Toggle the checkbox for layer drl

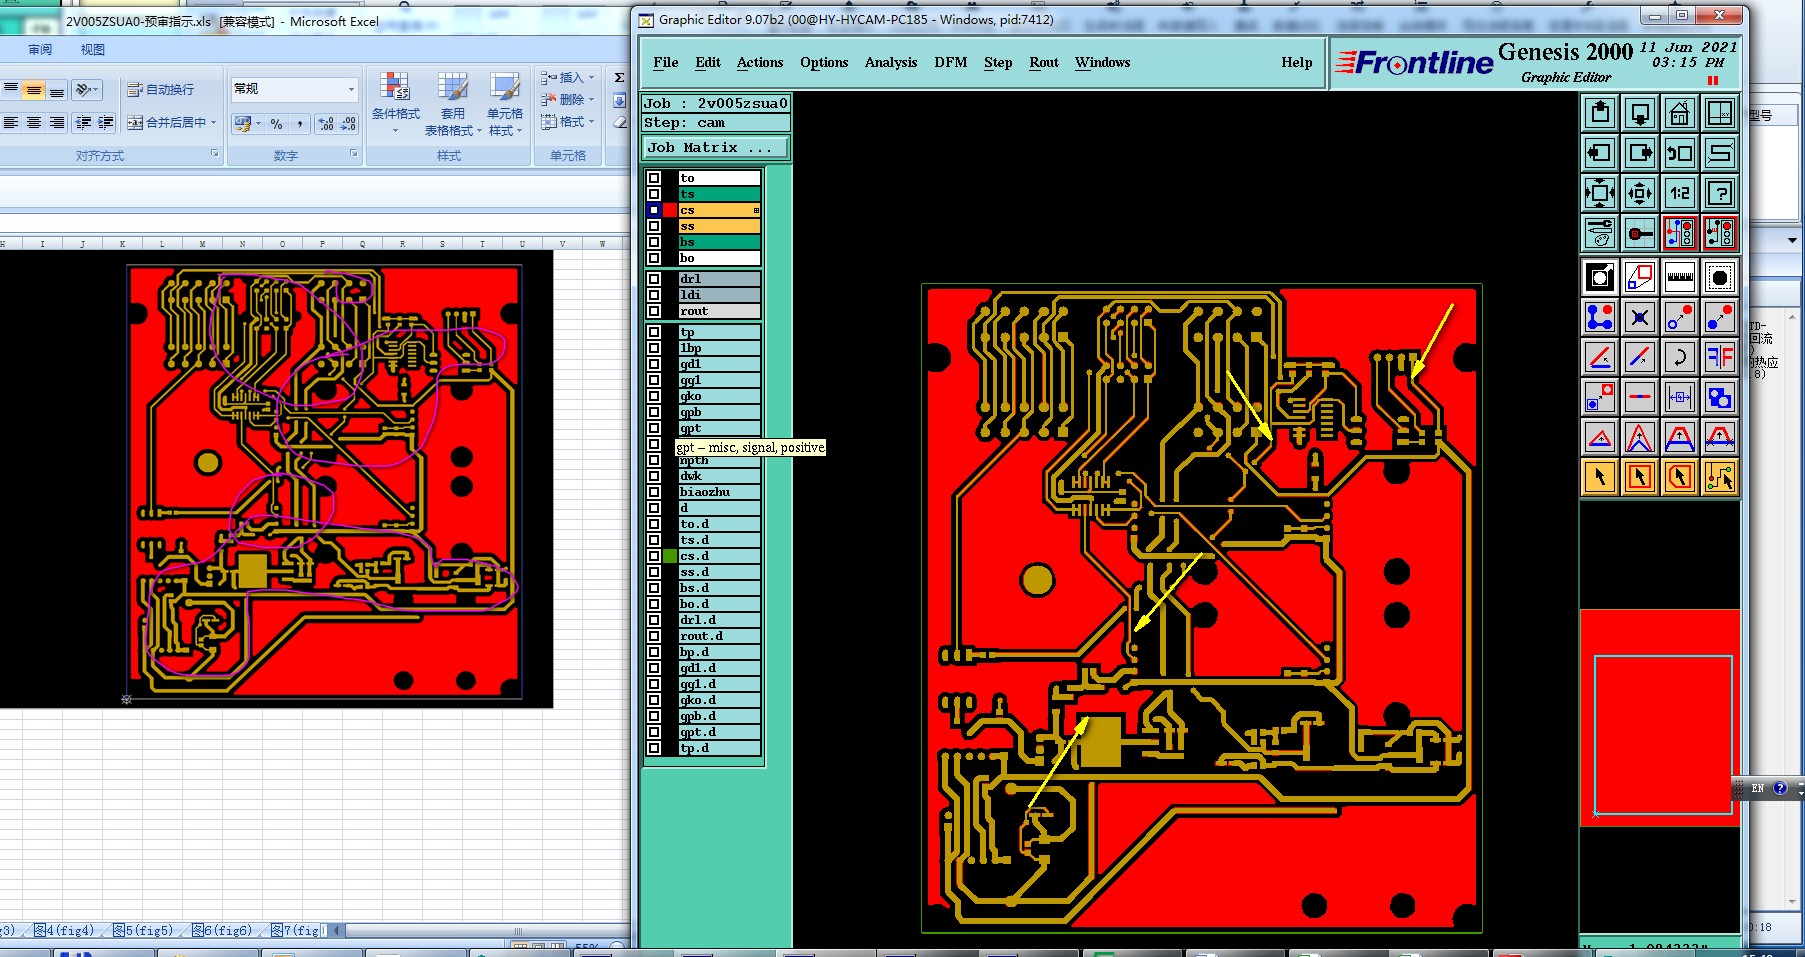[654, 279]
